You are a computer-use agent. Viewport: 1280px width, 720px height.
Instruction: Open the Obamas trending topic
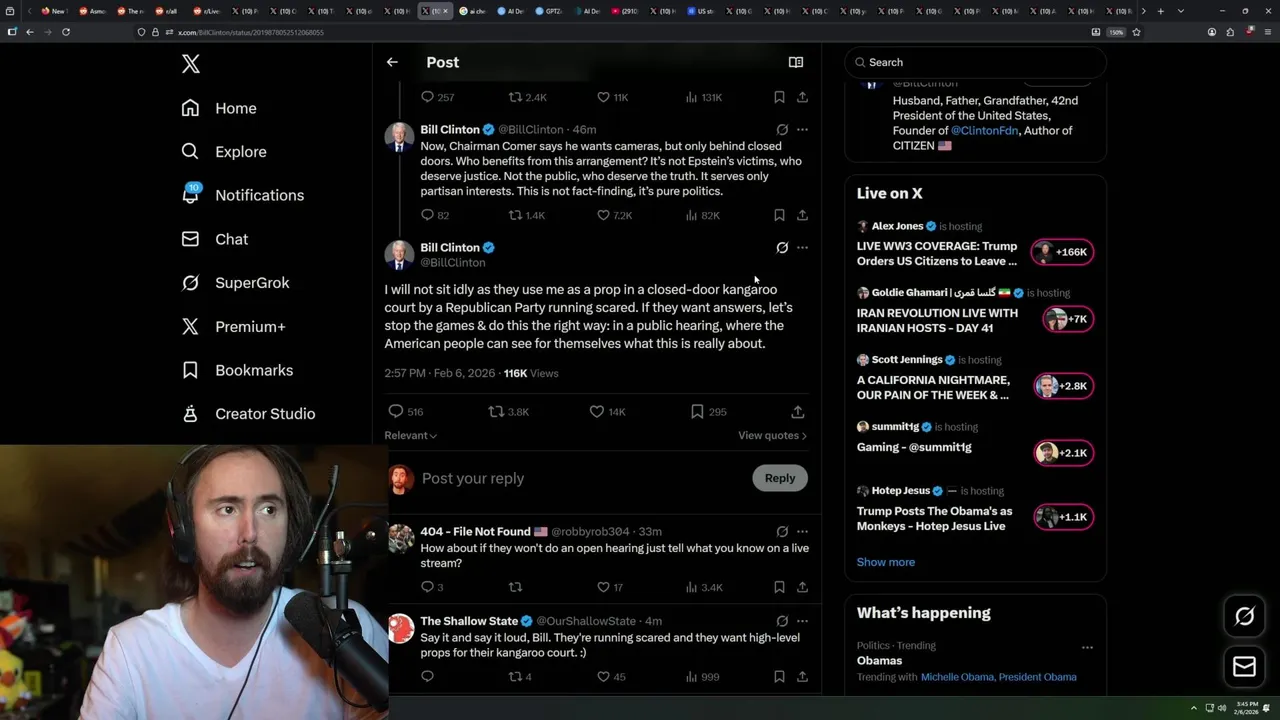pyautogui.click(x=879, y=661)
